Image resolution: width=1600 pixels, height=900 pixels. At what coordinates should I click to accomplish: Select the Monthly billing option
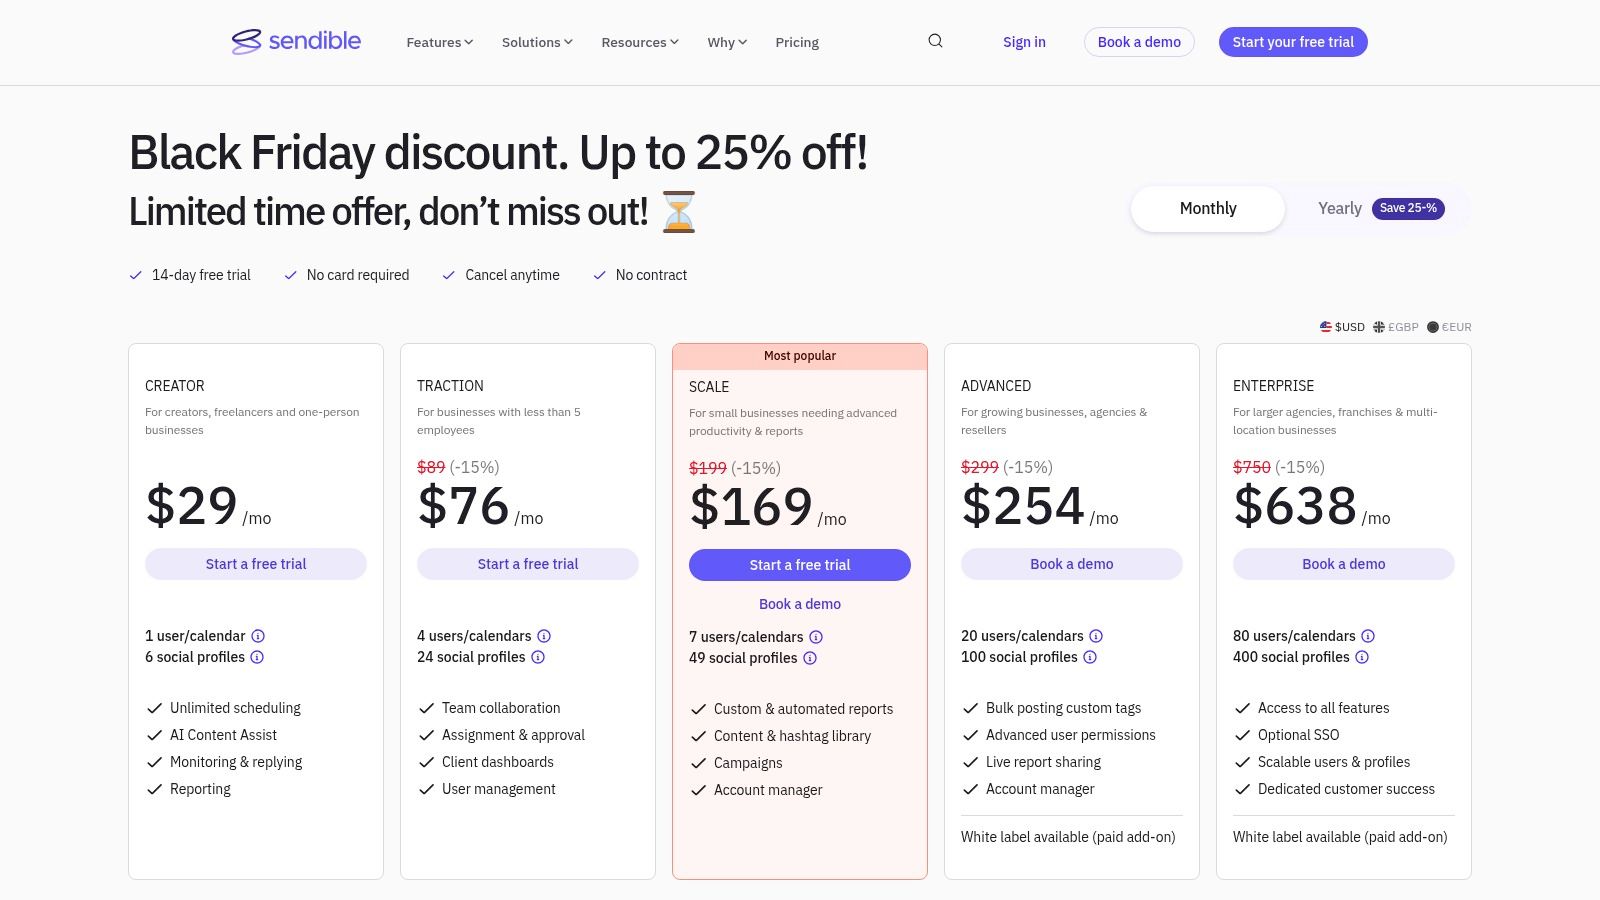(x=1207, y=208)
